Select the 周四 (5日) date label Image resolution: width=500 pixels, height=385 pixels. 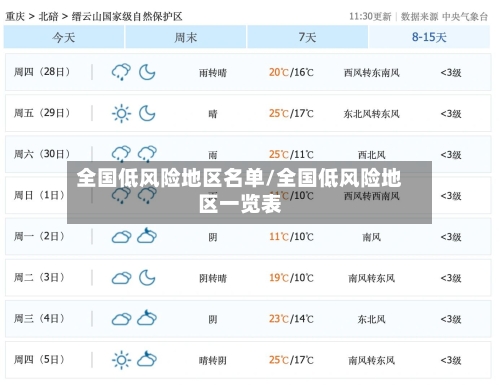coord(39,360)
